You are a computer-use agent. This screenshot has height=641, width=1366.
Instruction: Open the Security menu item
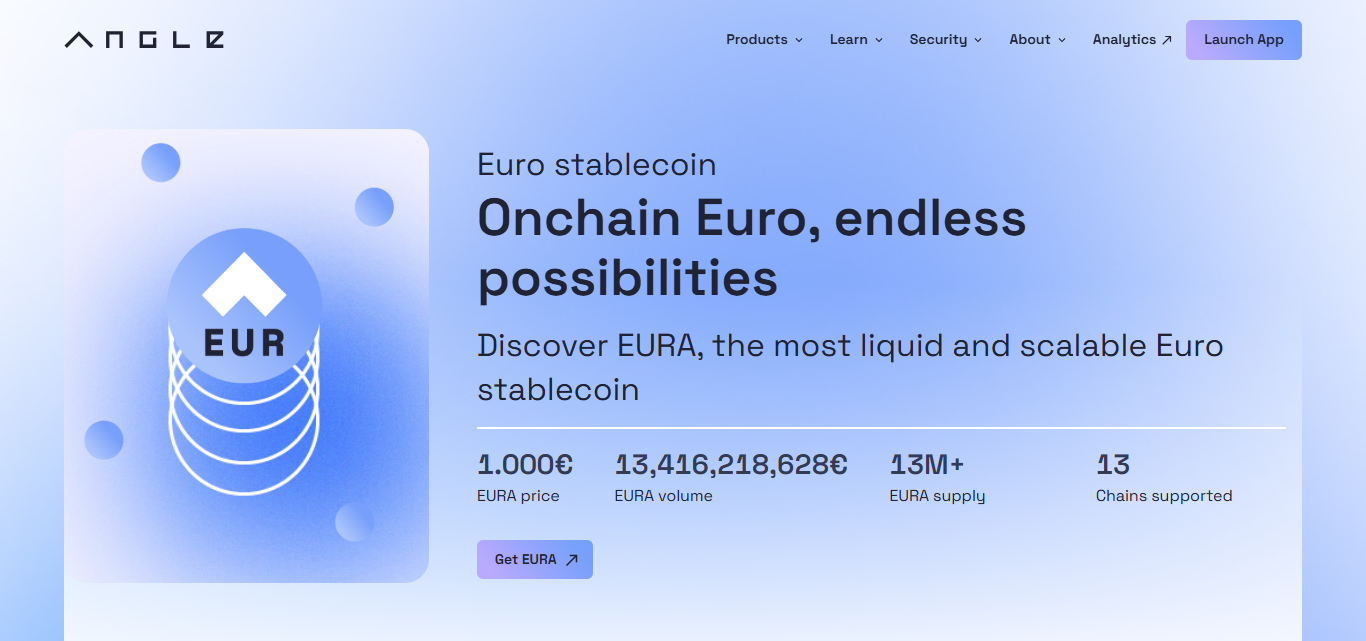(946, 40)
